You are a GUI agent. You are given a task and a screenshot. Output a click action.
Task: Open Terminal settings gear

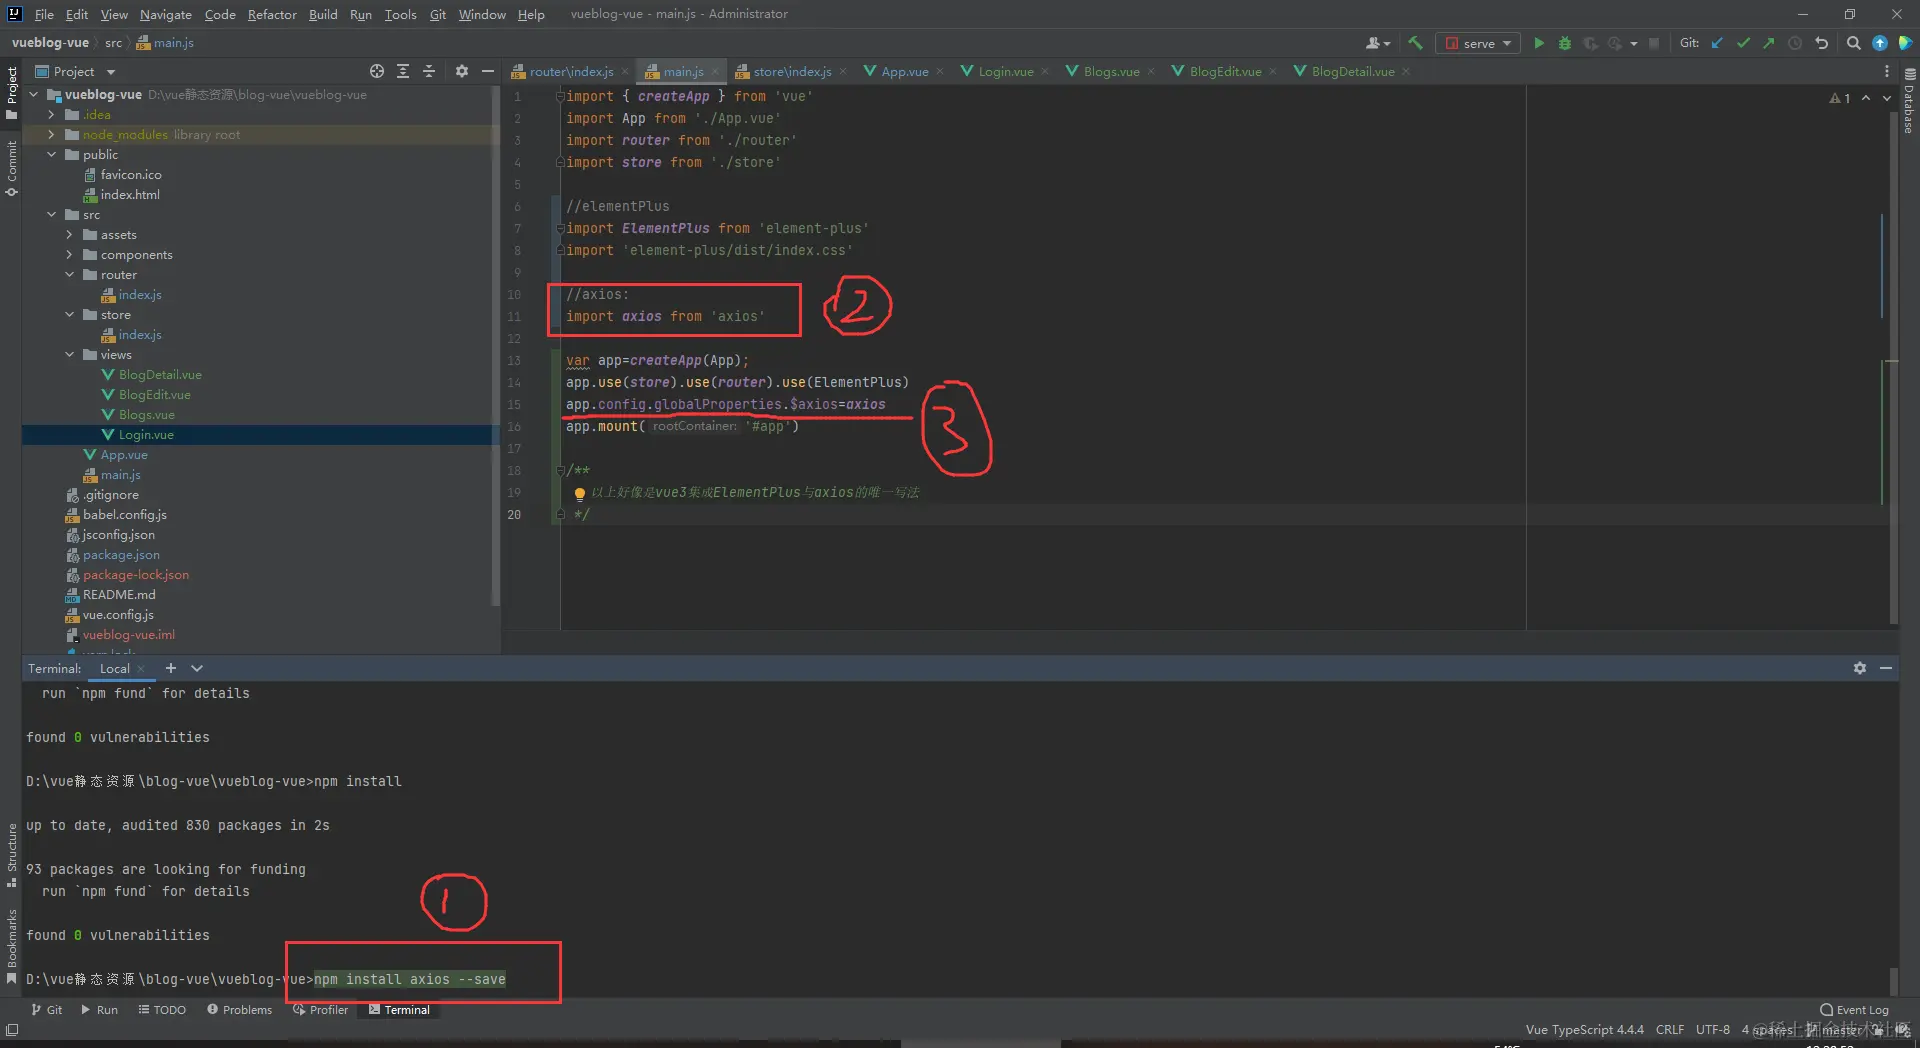point(1860,668)
